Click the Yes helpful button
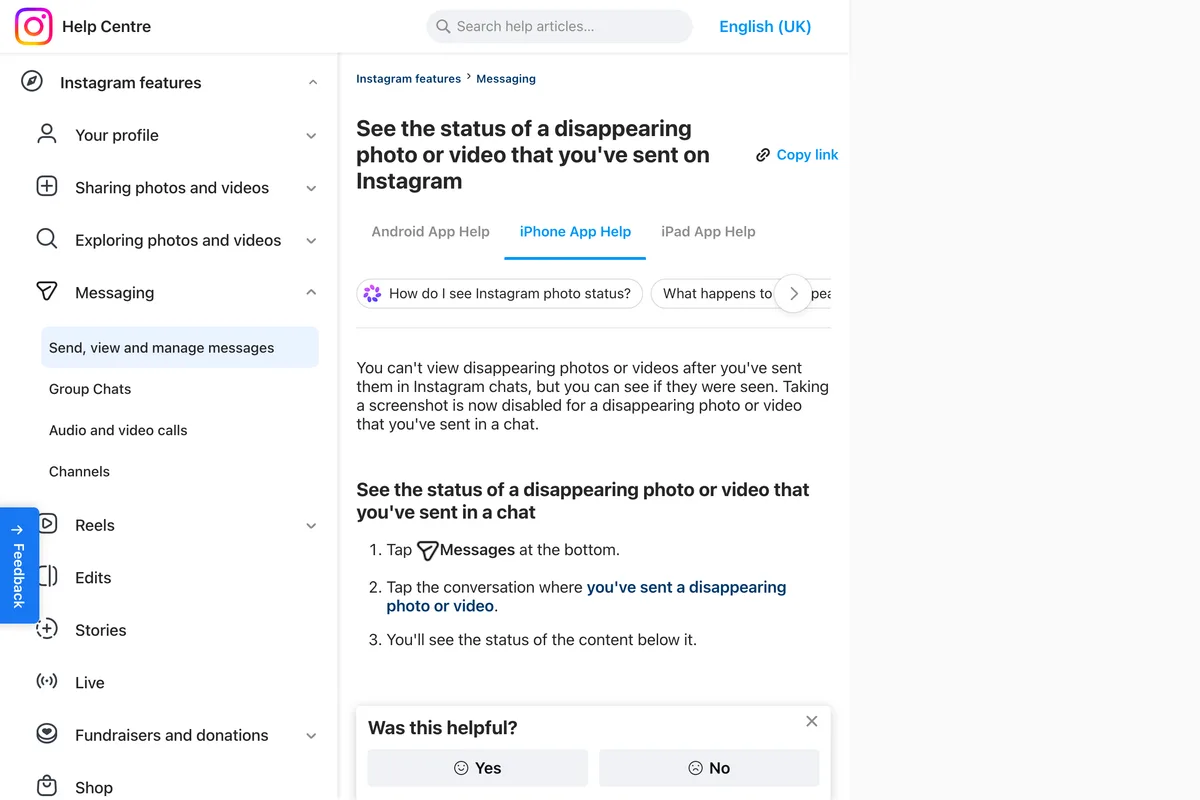The image size is (1200, 800). coord(478,768)
